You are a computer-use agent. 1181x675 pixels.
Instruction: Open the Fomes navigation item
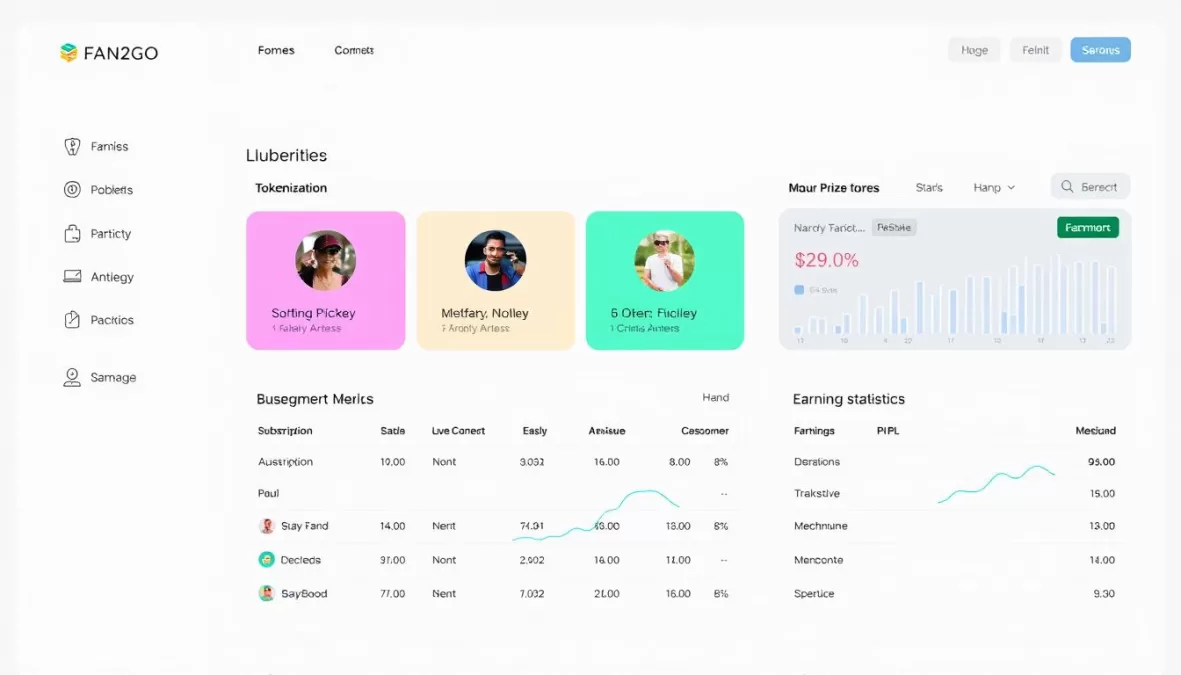pos(276,50)
